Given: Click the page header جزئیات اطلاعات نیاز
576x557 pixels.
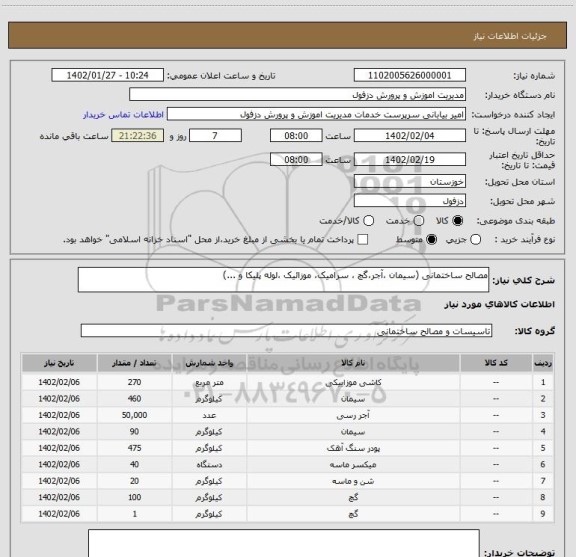Looking at the screenshot, I should point(510,36).
